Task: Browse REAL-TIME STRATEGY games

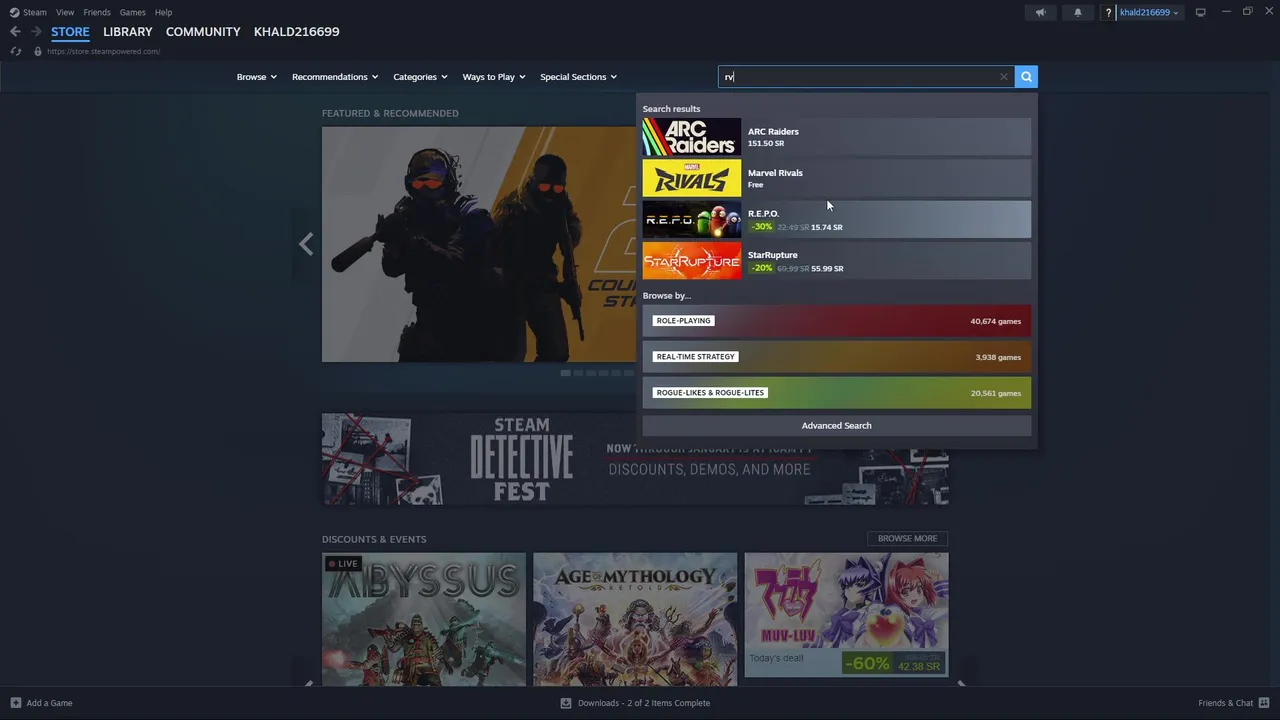Action: [x=837, y=357]
